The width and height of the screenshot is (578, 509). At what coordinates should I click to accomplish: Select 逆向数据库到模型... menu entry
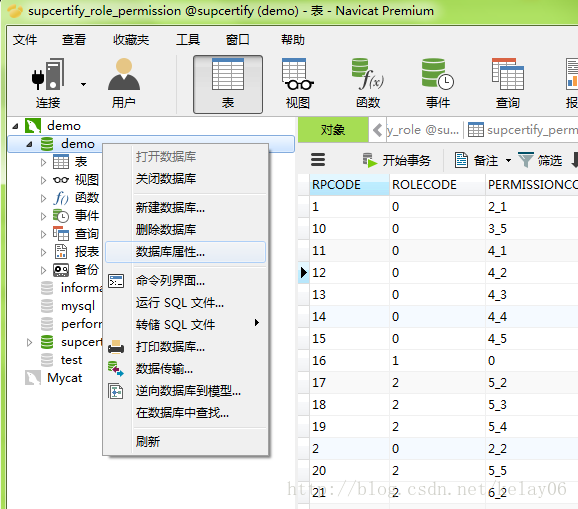185,391
